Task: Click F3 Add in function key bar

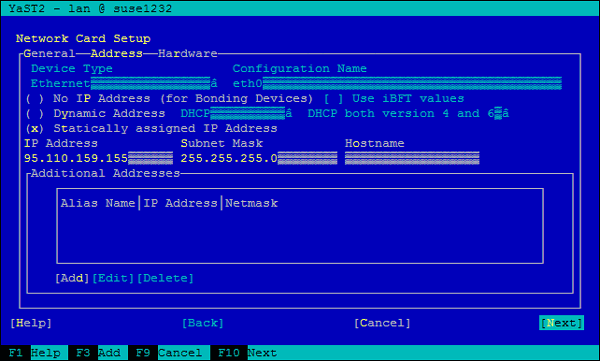Action: coord(98,353)
